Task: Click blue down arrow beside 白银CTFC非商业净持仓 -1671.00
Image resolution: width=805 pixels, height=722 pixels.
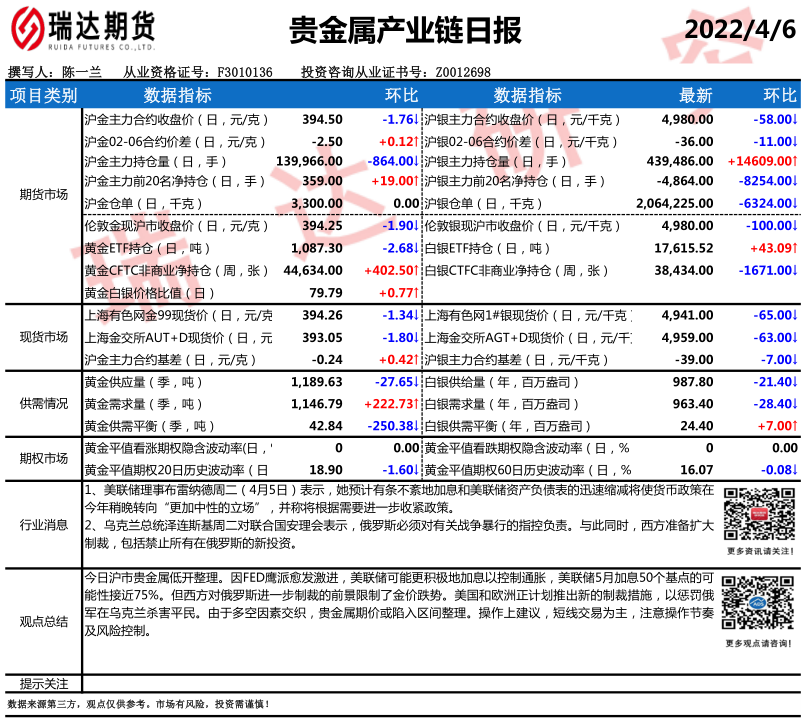Action: [x=796, y=270]
